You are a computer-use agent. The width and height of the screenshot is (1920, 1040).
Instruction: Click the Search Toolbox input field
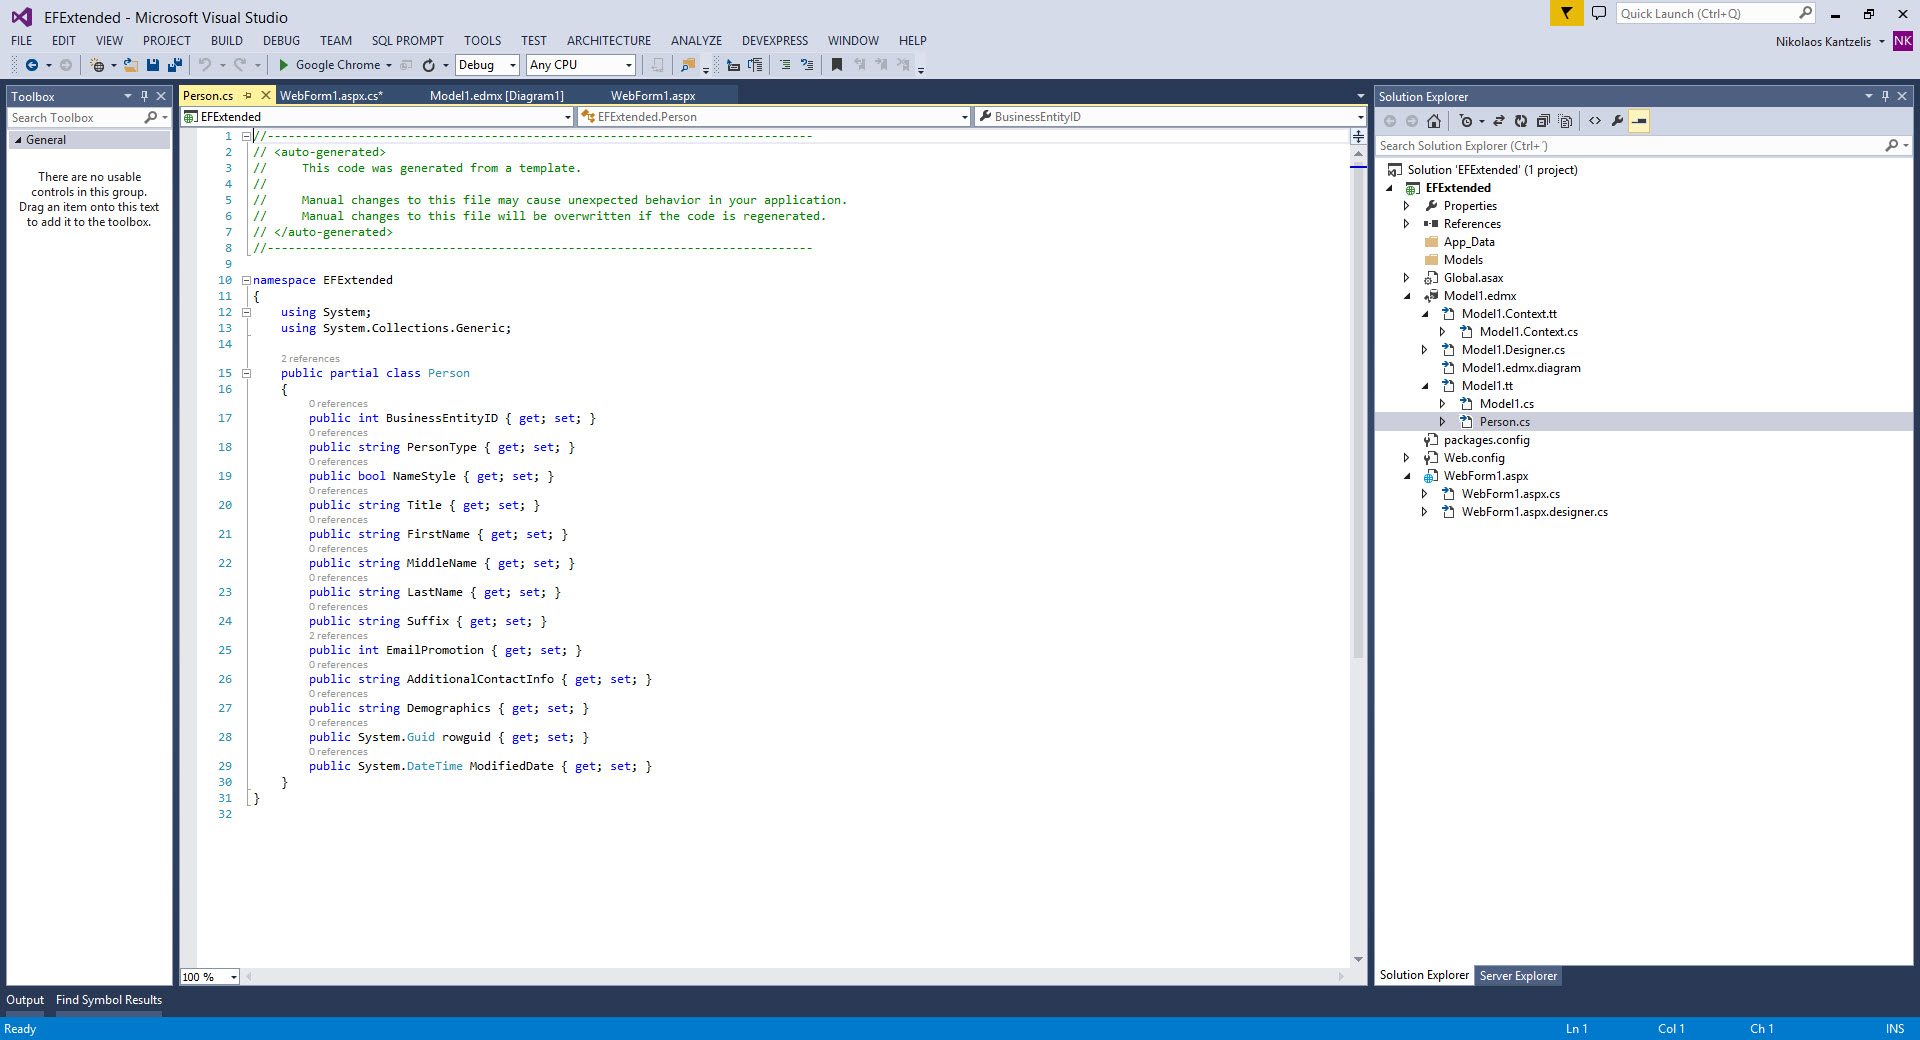[x=76, y=118]
